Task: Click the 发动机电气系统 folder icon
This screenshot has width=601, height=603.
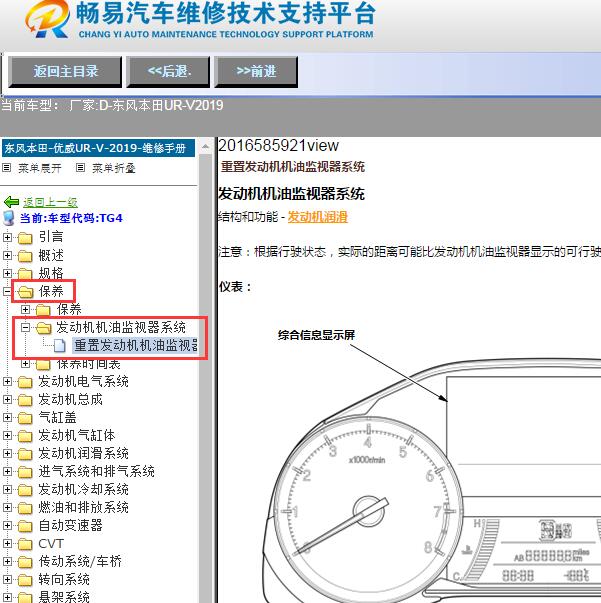Action: 25,382
